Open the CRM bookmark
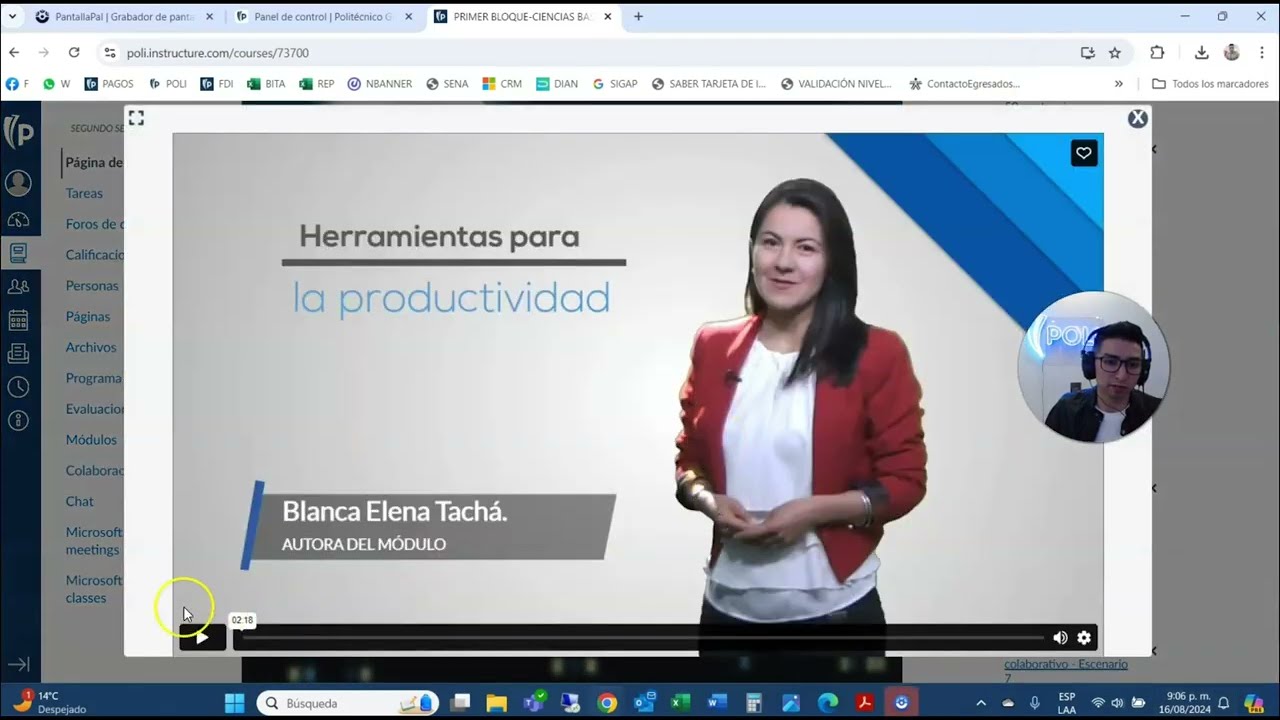 (502, 84)
